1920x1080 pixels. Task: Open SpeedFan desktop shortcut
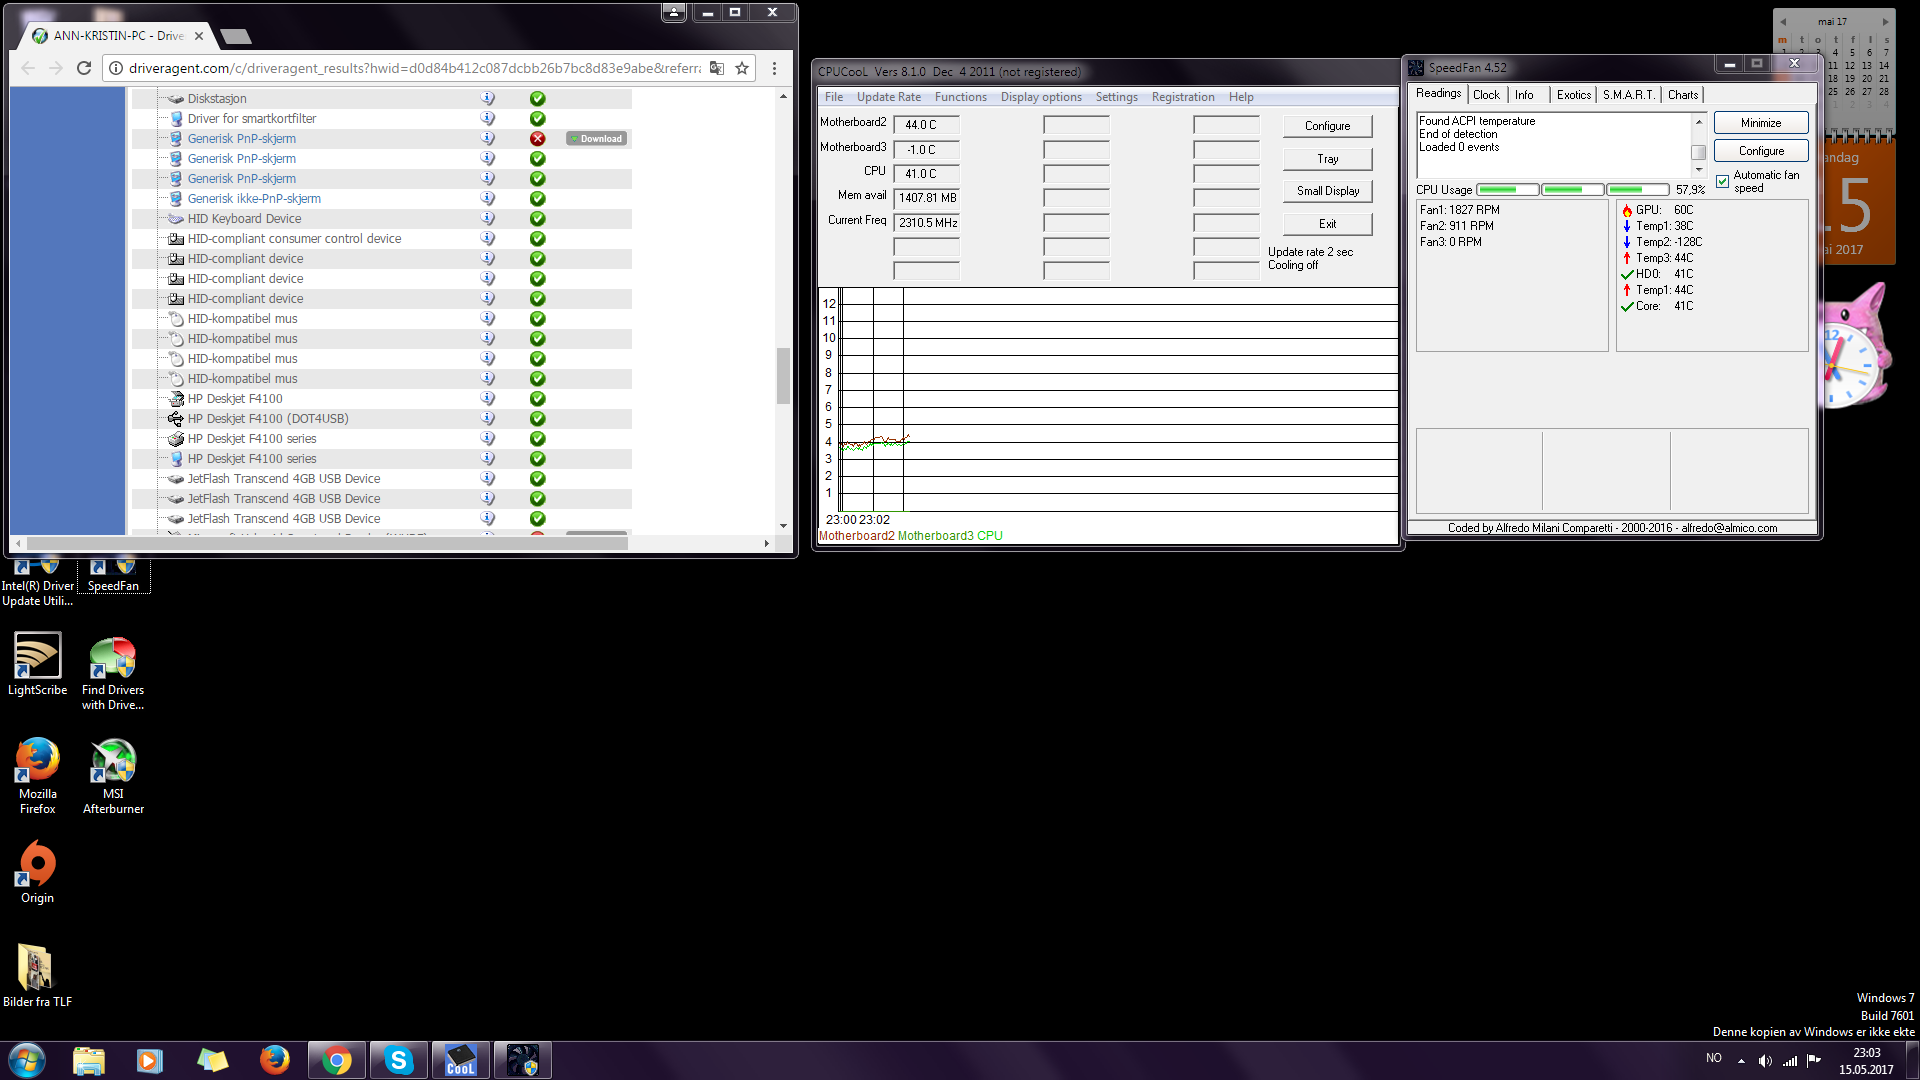(x=113, y=576)
